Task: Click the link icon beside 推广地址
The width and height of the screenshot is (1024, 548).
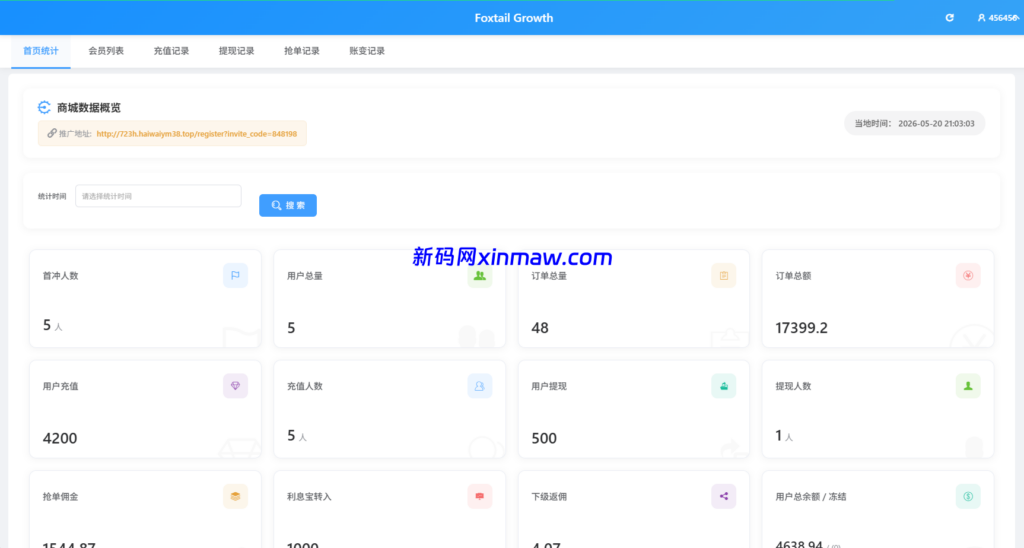Action: 52,133
